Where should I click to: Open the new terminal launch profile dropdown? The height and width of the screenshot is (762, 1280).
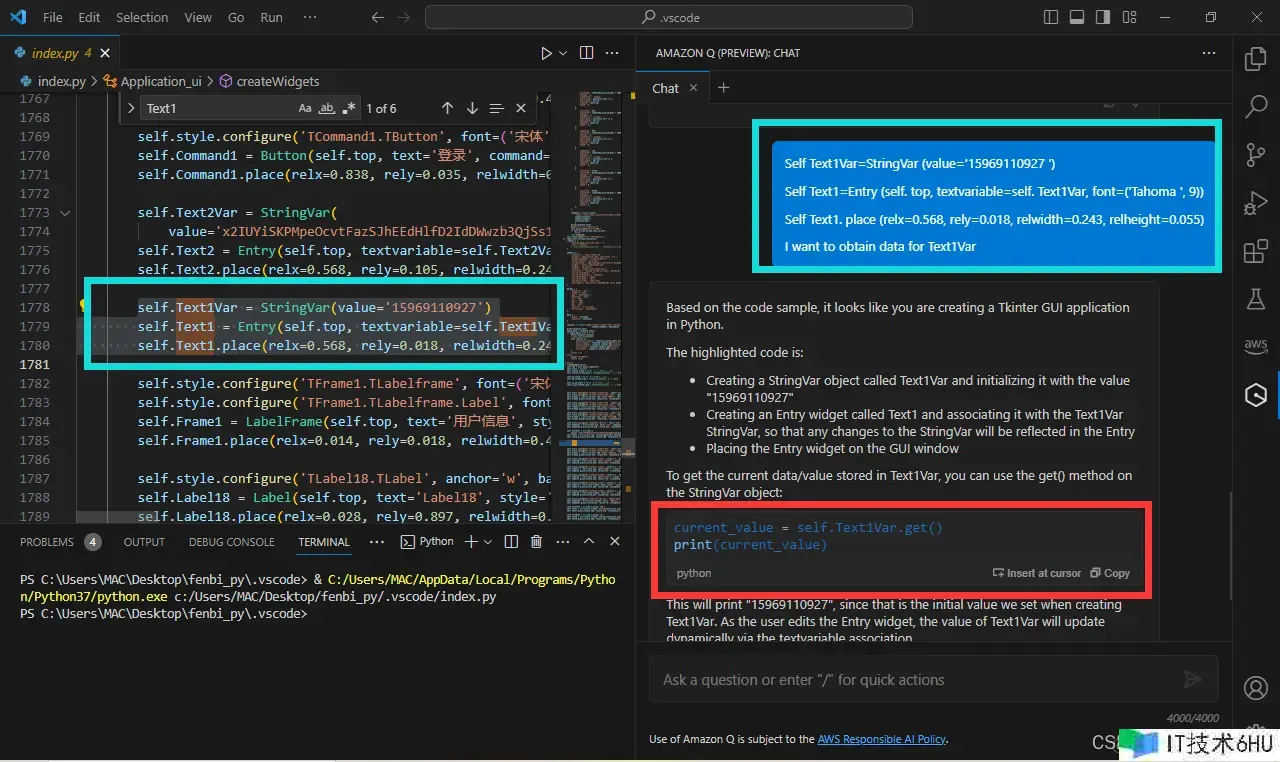[x=488, y=542]
